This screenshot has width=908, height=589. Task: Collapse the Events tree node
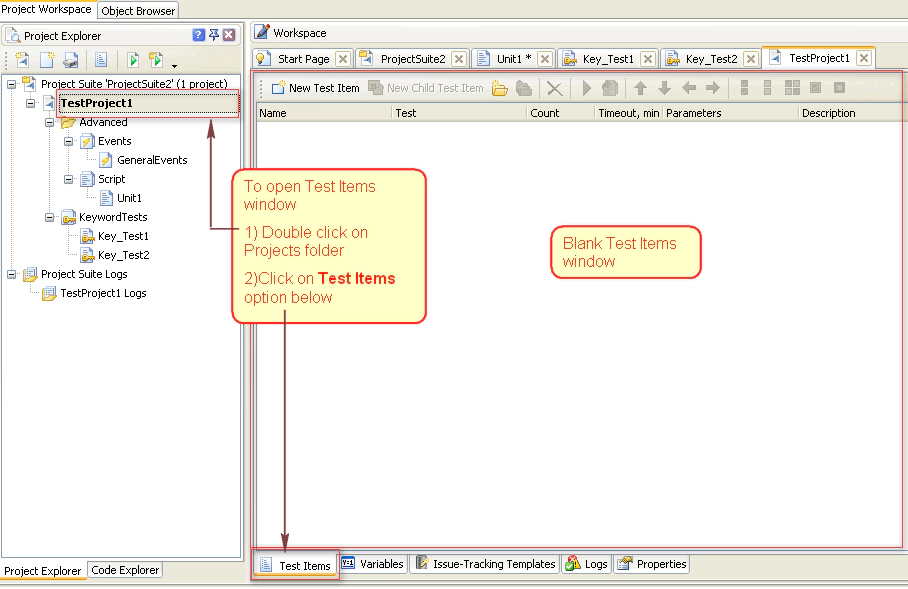point(69,142)
